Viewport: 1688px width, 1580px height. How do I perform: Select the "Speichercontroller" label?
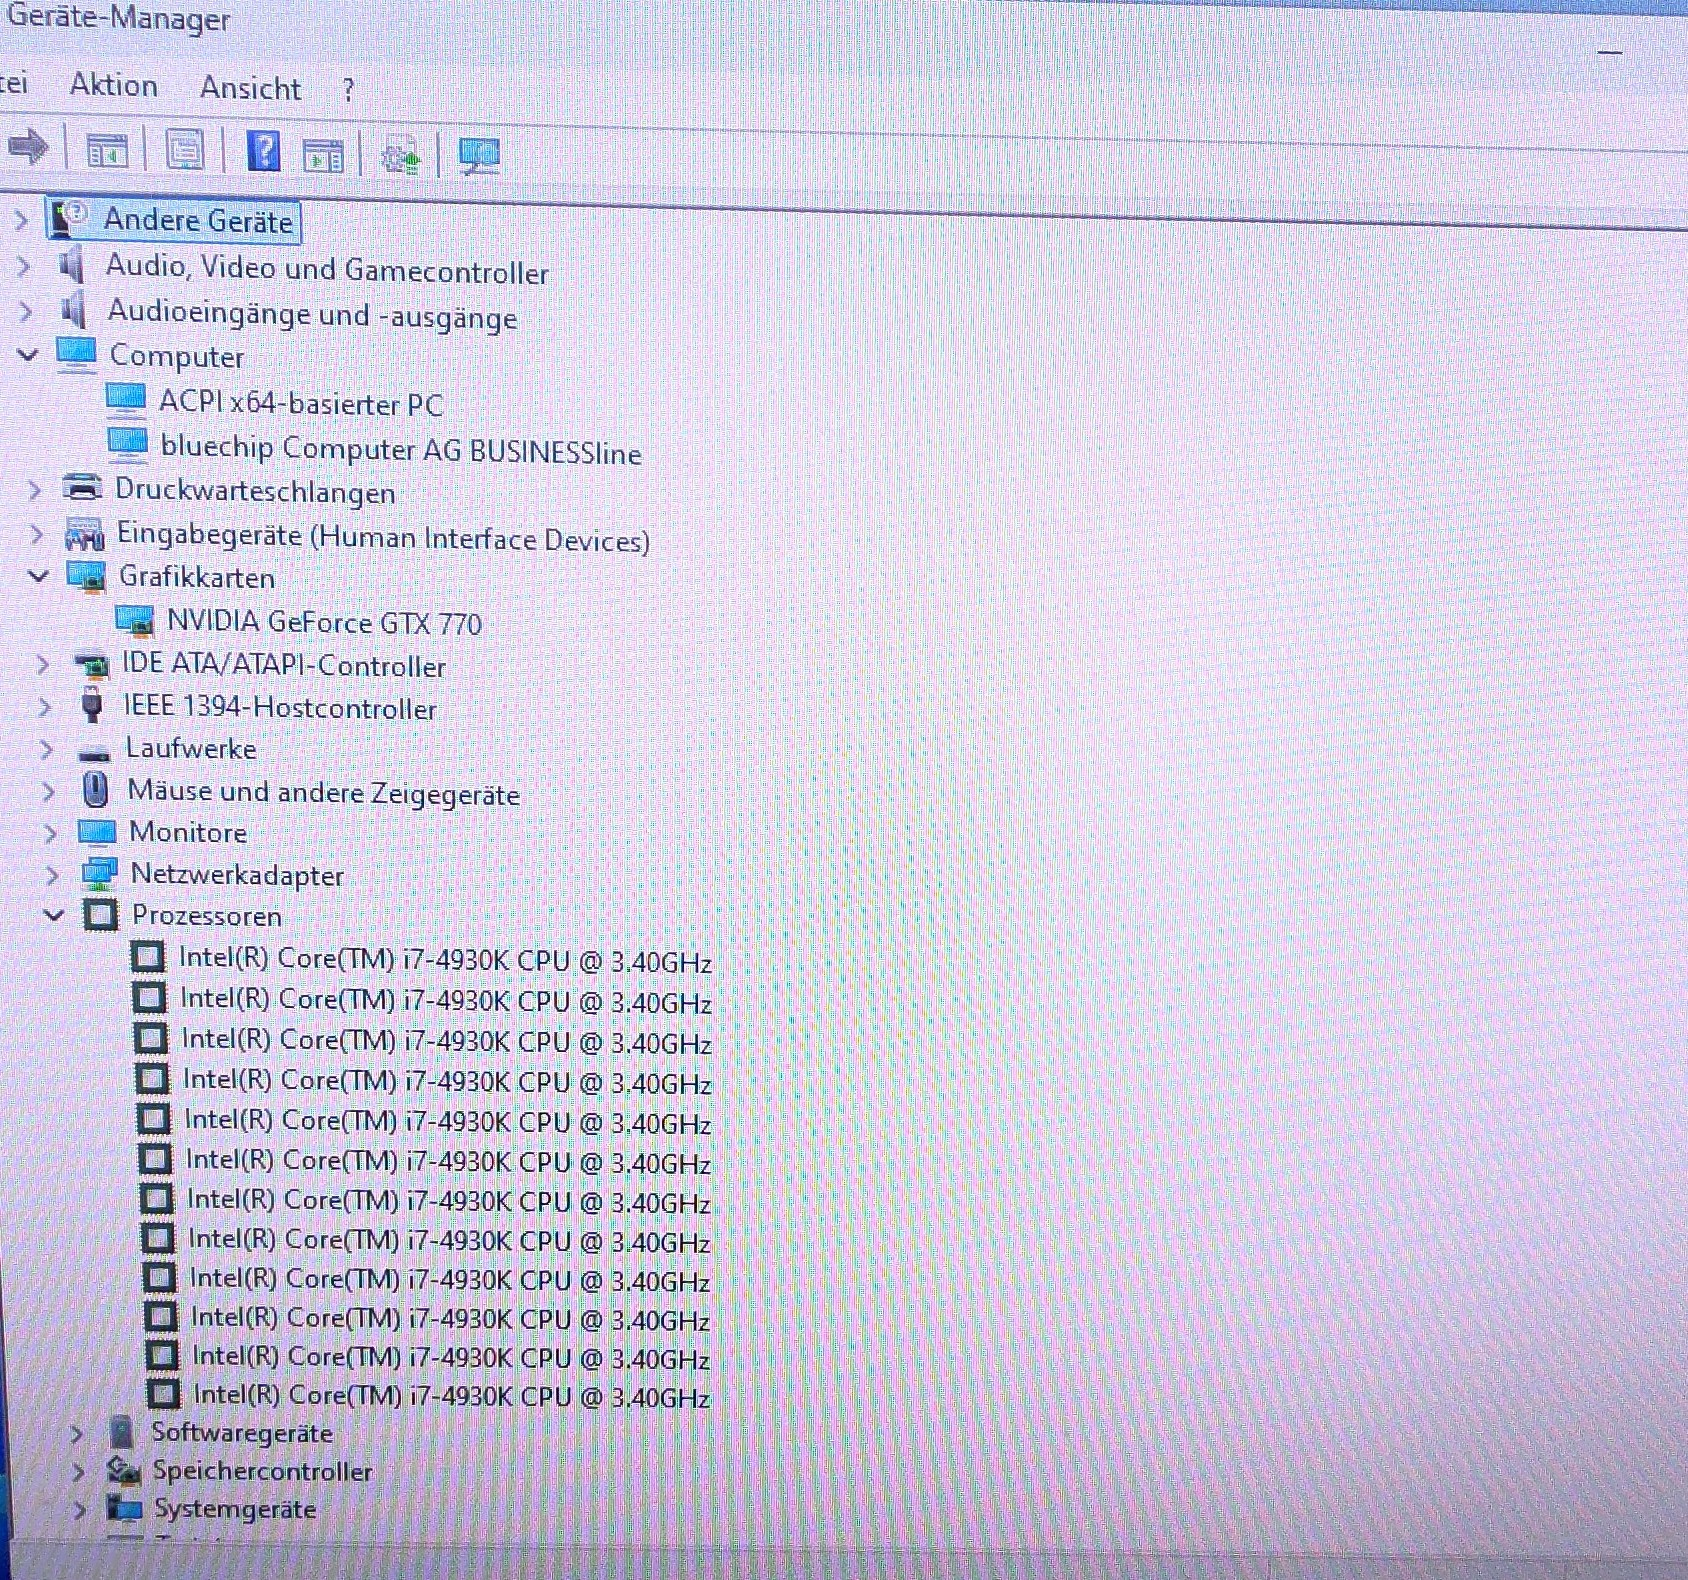click(x=262, y=1471)
